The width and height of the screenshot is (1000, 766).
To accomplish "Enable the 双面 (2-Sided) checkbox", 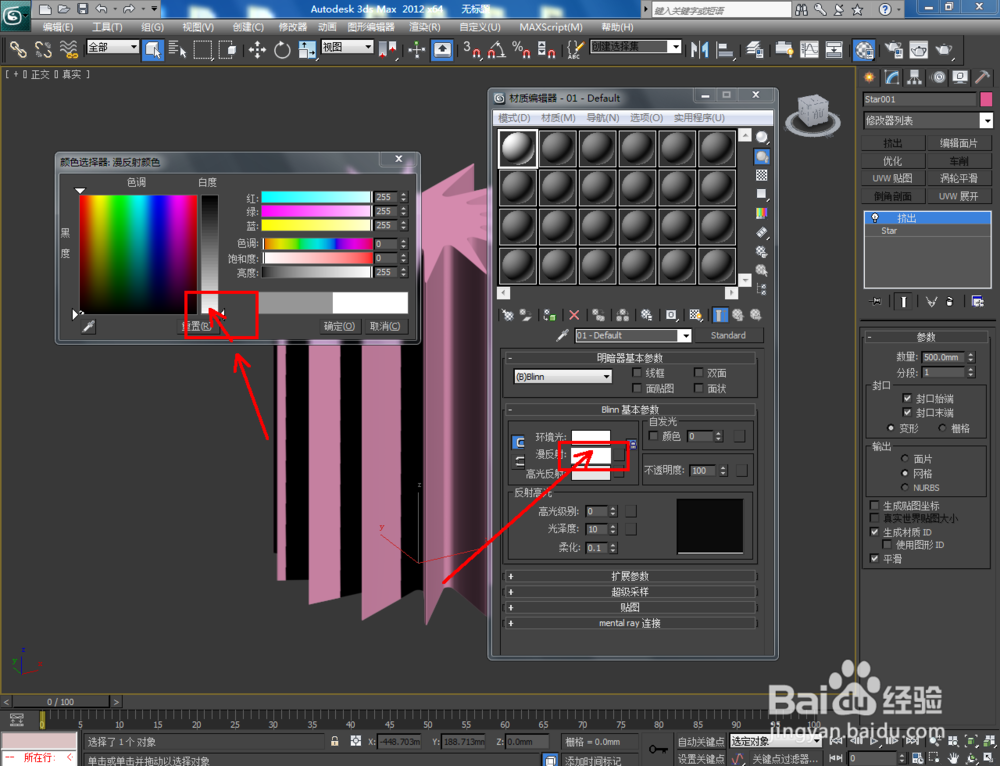I will tap(698, 372).
